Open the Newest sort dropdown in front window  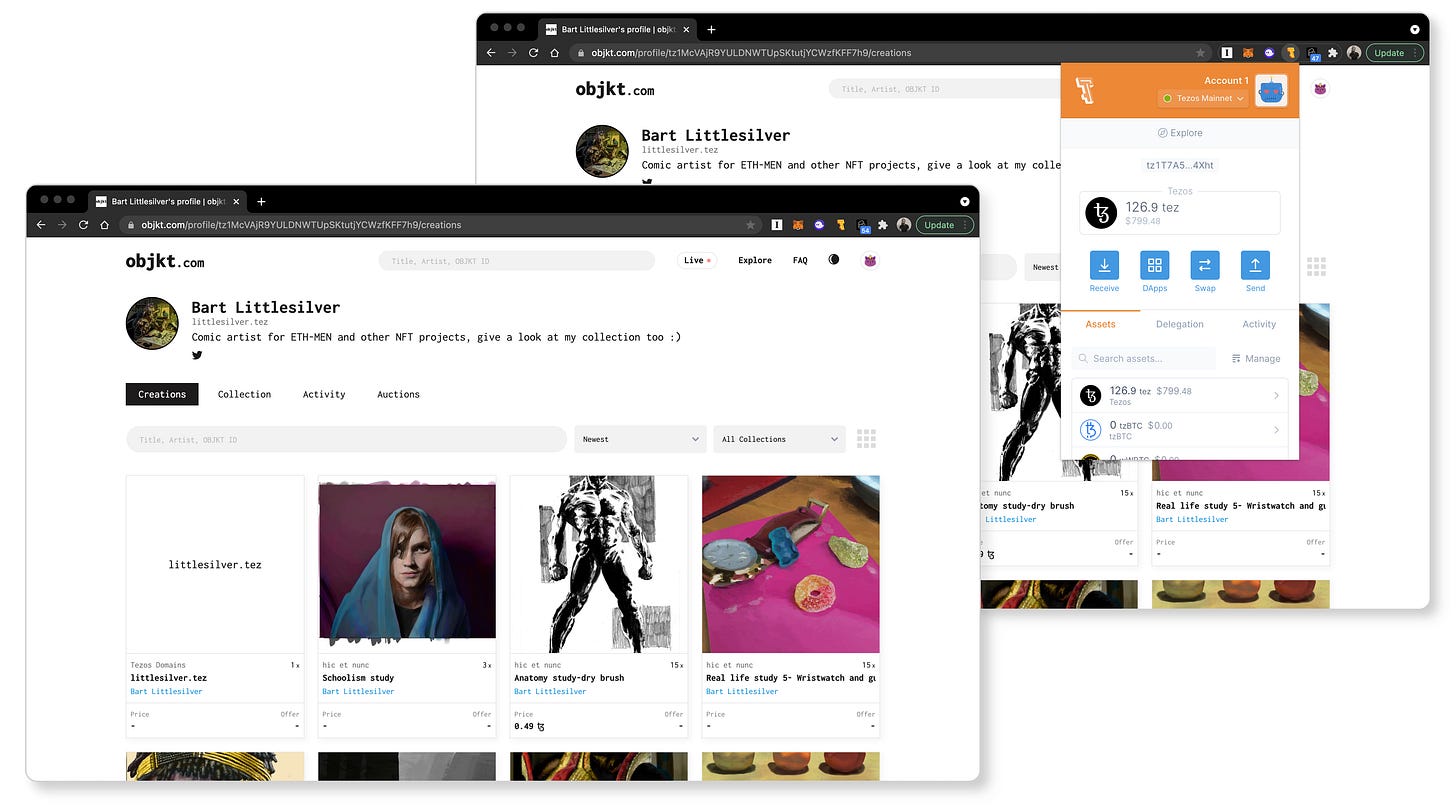click(x=640, y=439)
